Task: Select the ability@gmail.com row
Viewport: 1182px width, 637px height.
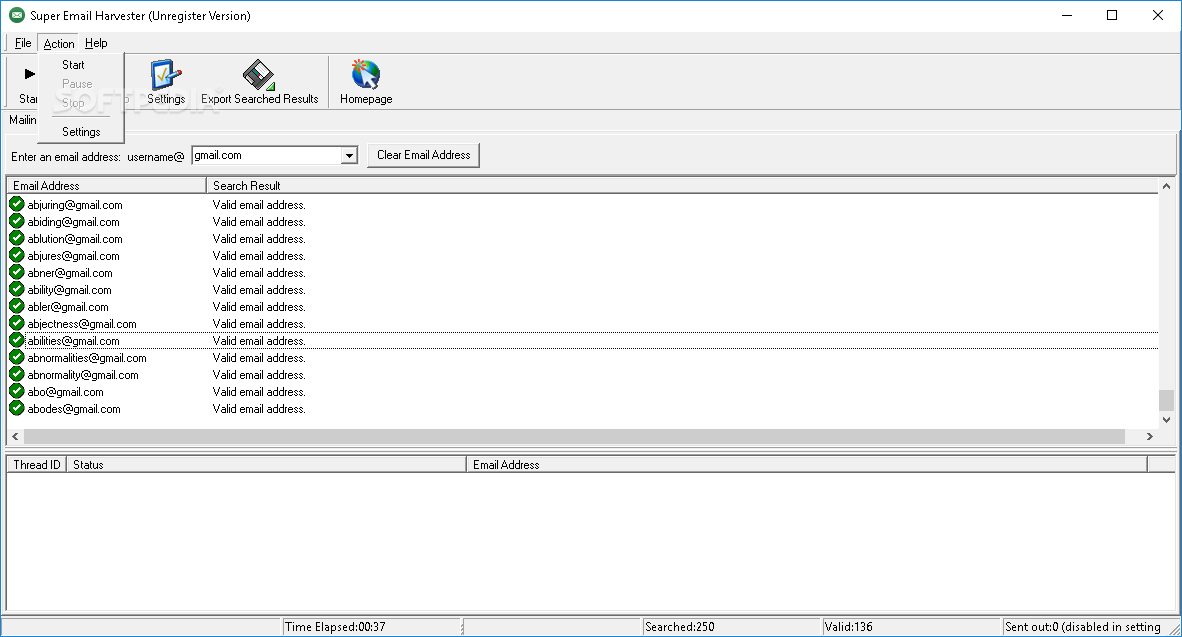Action: 583,289
